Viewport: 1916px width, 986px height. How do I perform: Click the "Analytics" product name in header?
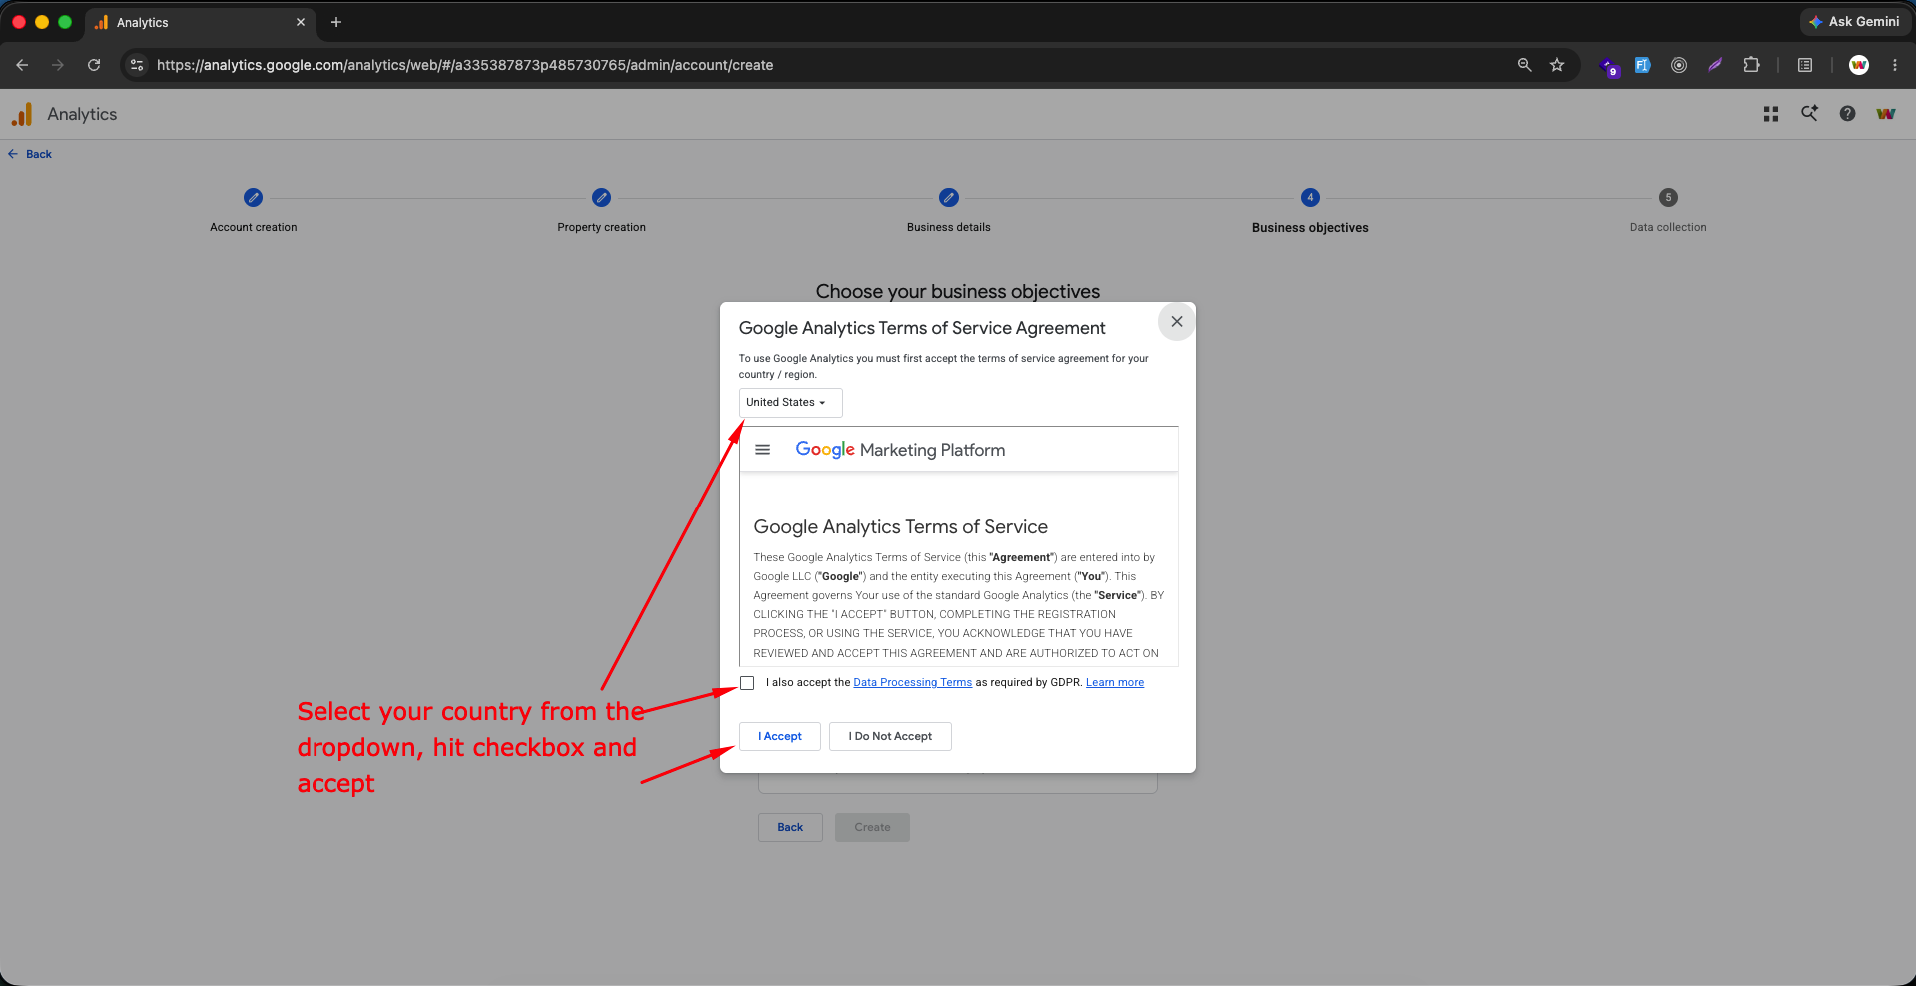point(82,114)
